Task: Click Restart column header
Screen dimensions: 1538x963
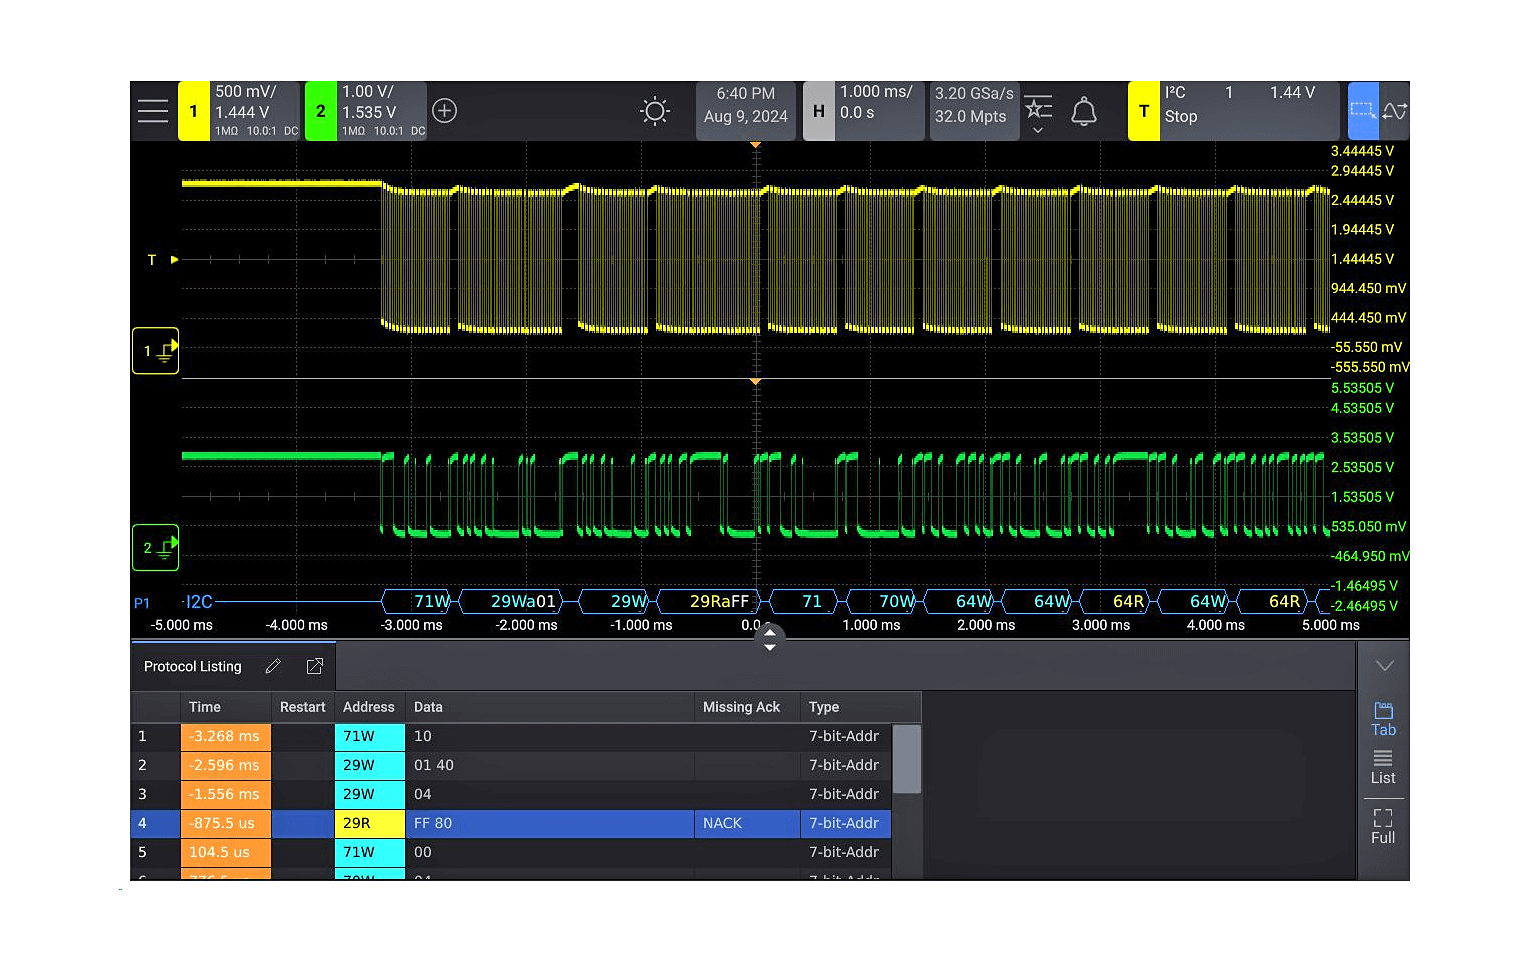Action: click(303, 707)
